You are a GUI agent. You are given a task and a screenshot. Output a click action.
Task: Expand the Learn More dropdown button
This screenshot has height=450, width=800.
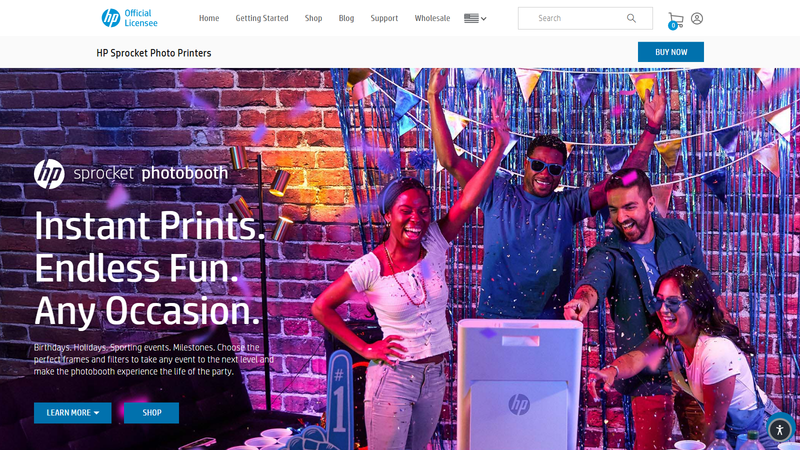pyautogui.click(x=72, y=413)
